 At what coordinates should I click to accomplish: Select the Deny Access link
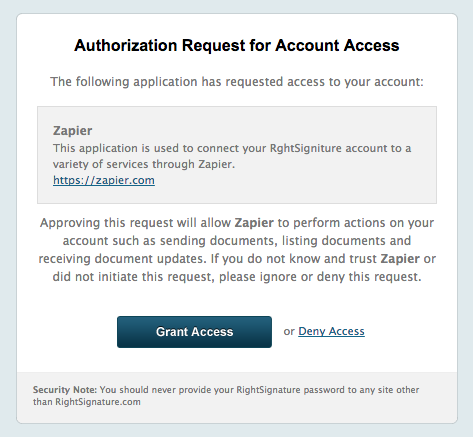pos(331,331)
